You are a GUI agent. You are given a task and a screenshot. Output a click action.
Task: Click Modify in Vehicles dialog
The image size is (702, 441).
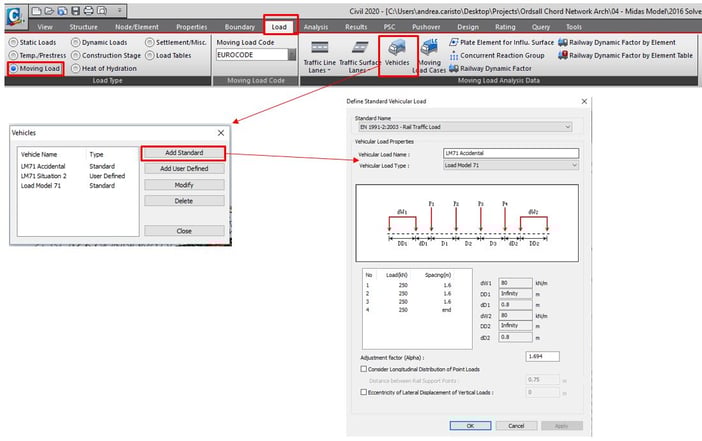(184, 185)
